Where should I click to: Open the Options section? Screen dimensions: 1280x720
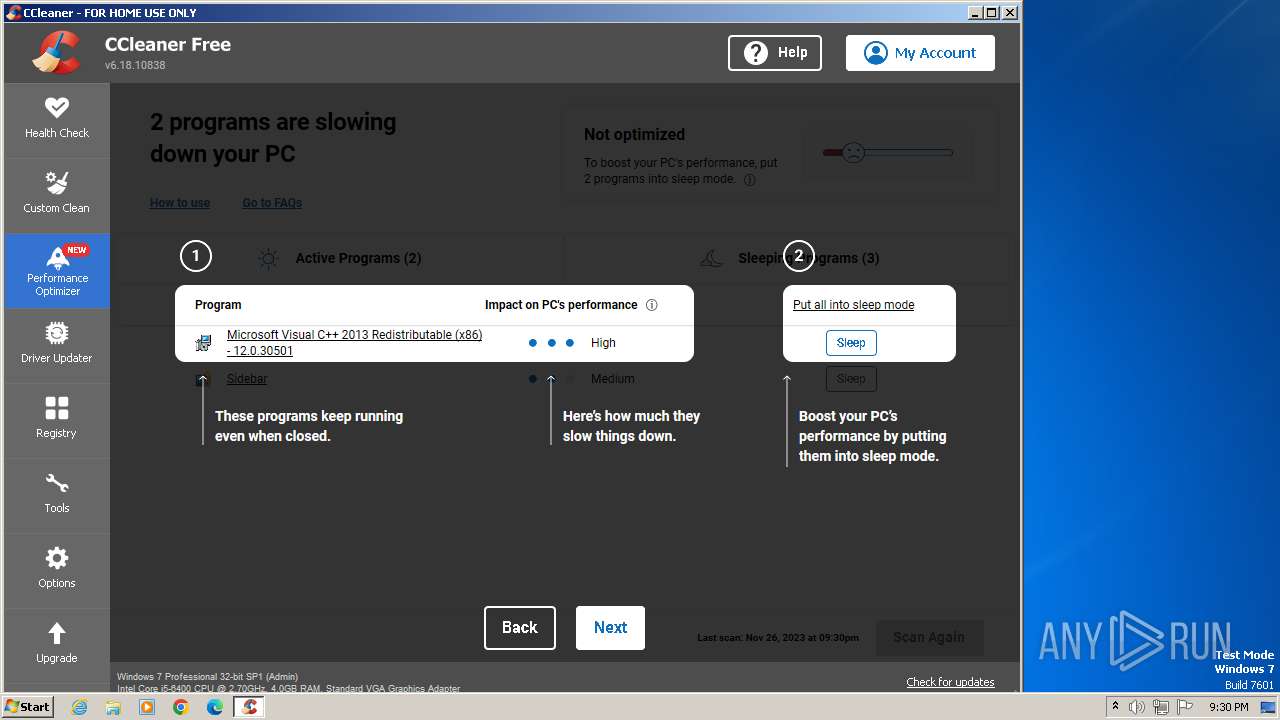57,570
